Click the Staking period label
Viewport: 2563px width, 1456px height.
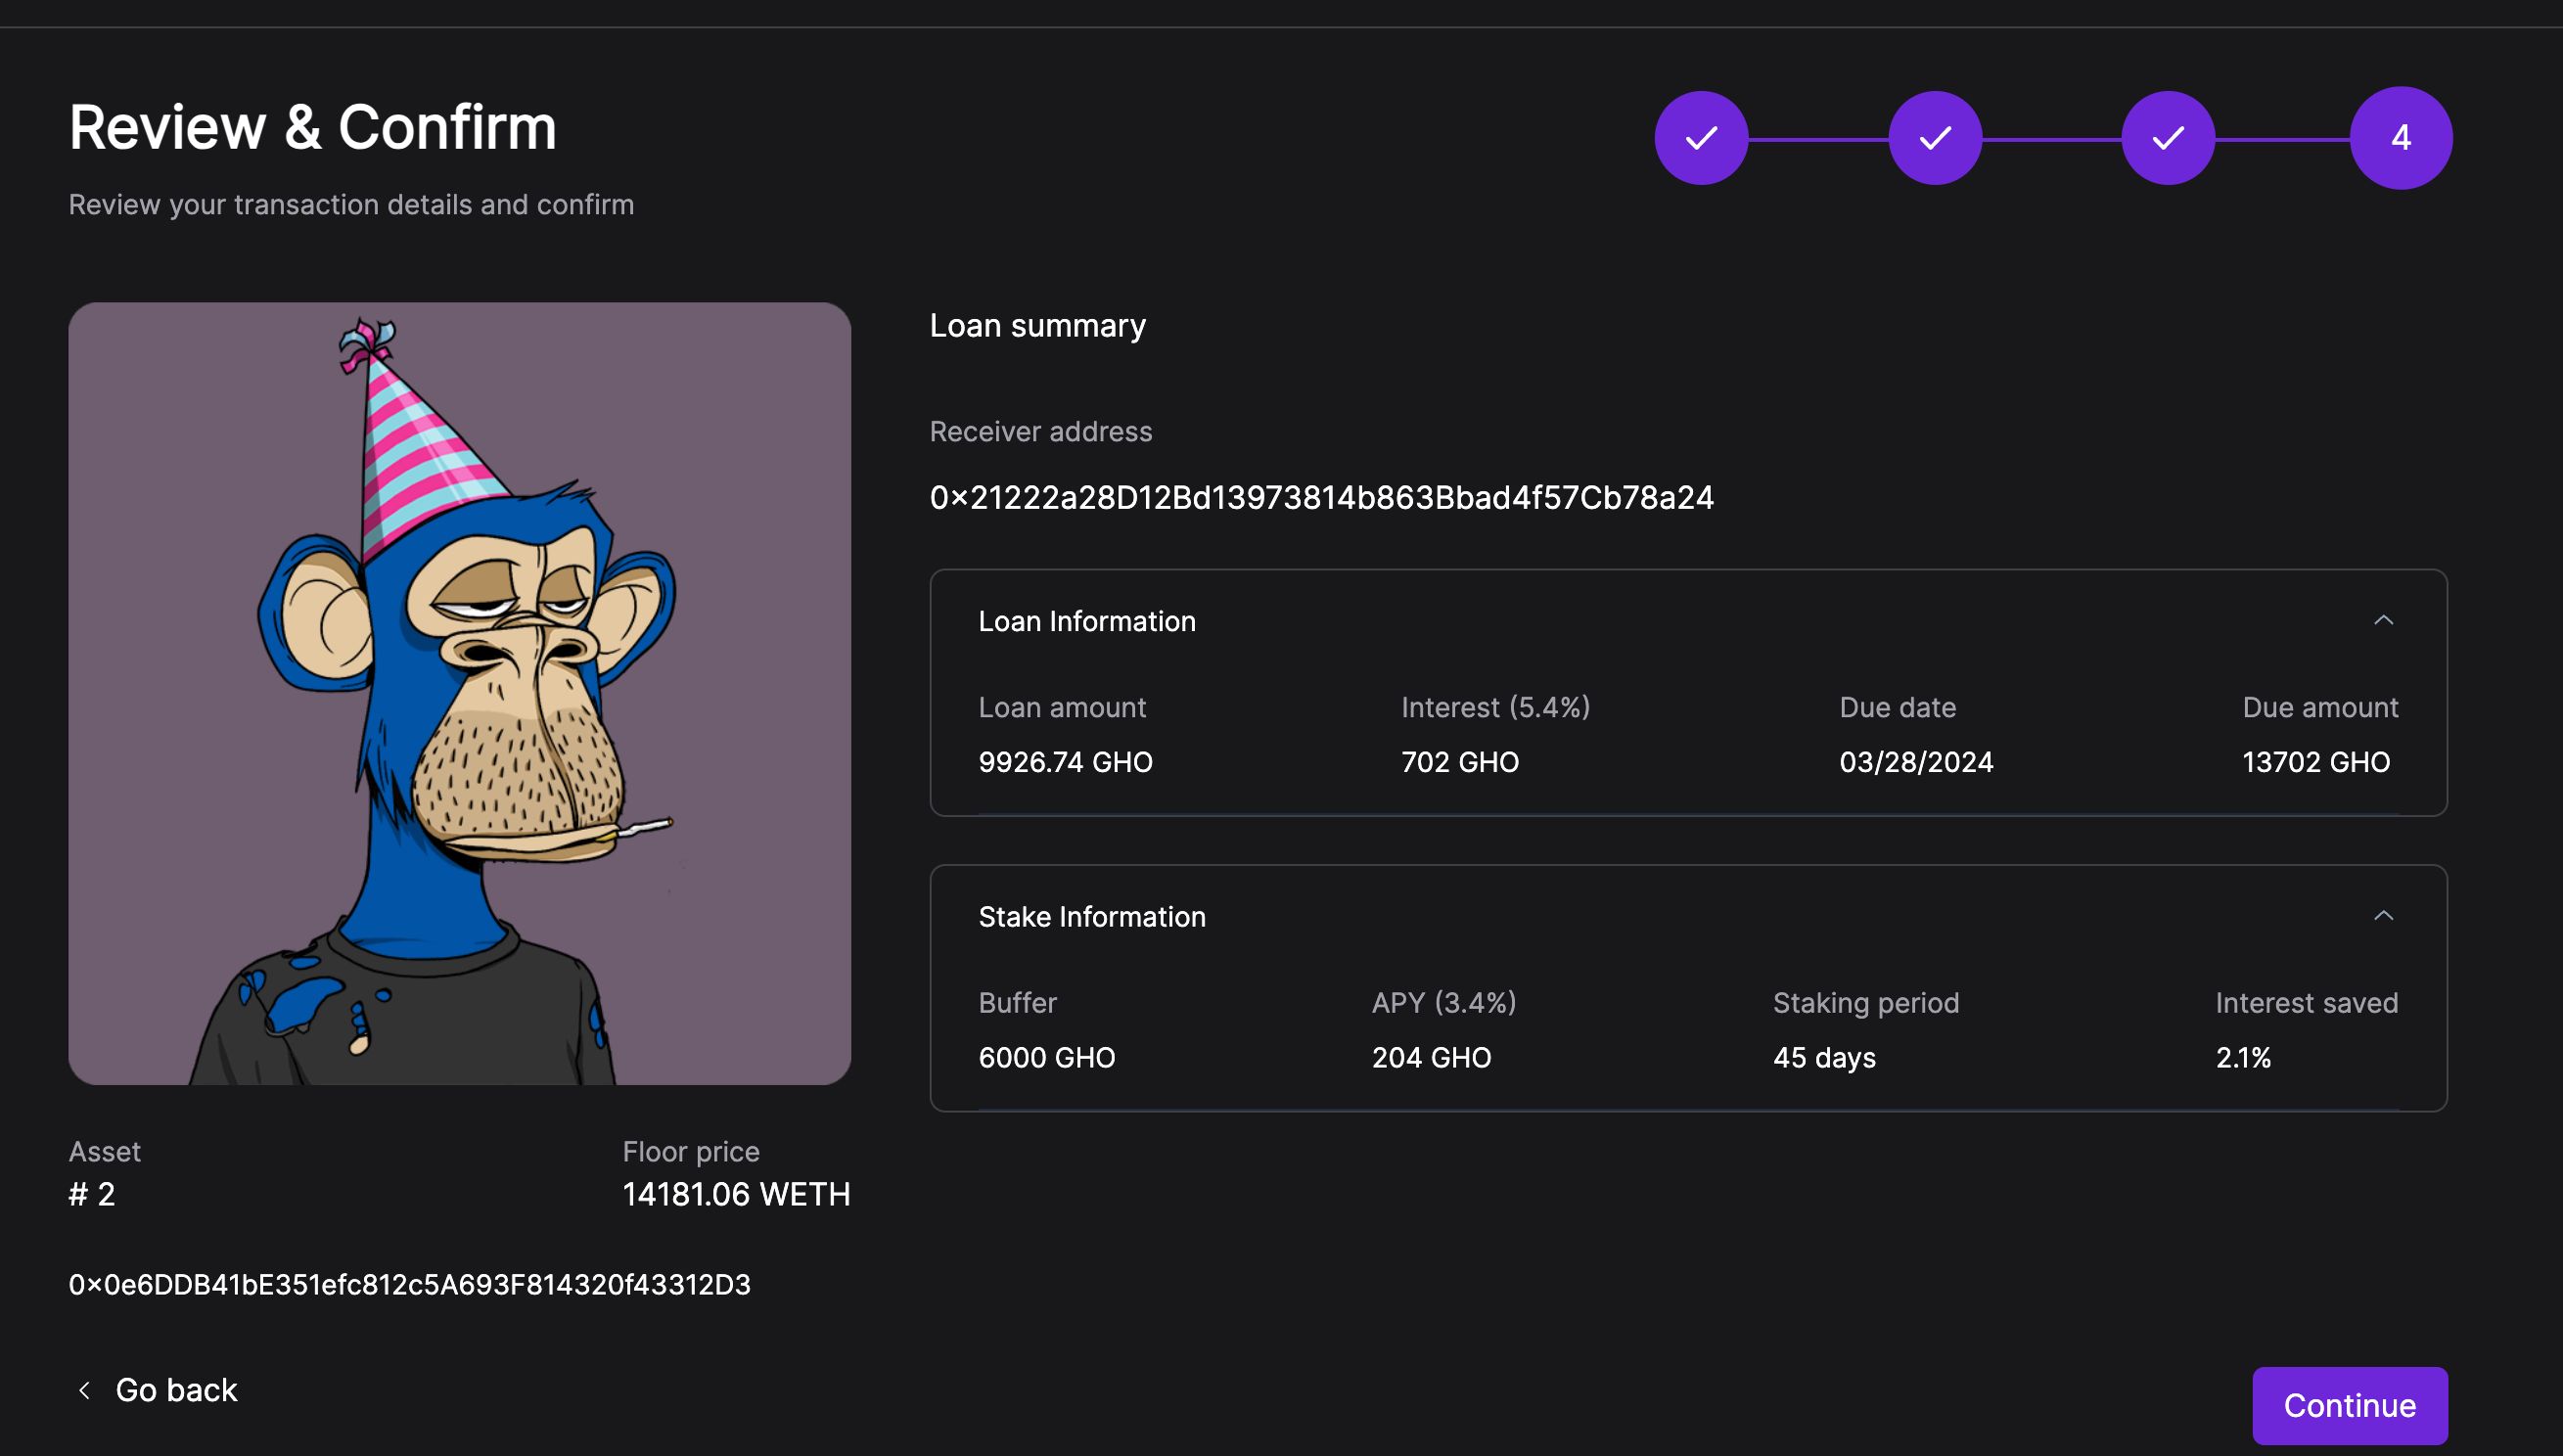point(1866,1002)
